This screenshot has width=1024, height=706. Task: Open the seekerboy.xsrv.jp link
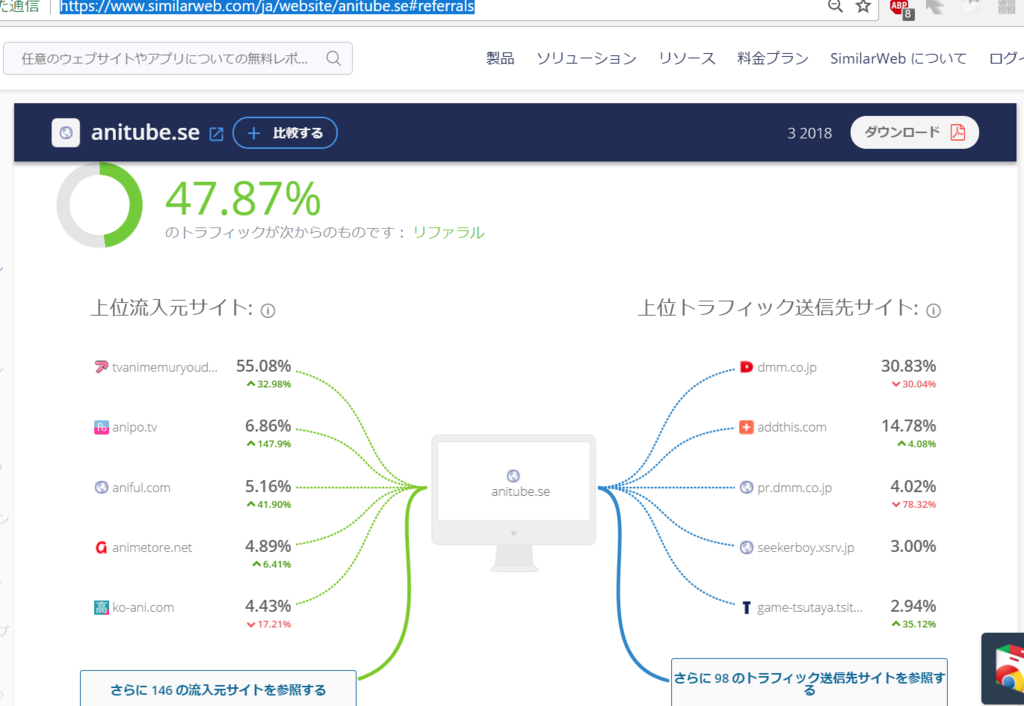(x=805, y=547)
